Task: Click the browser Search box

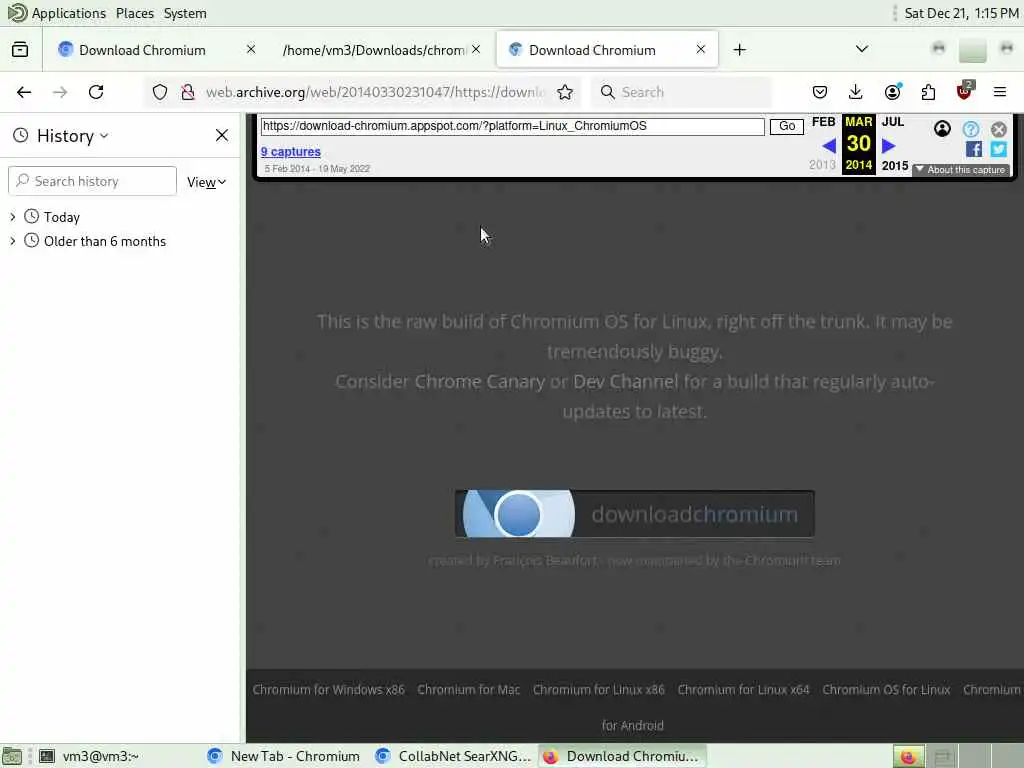Action: point(681,92)
